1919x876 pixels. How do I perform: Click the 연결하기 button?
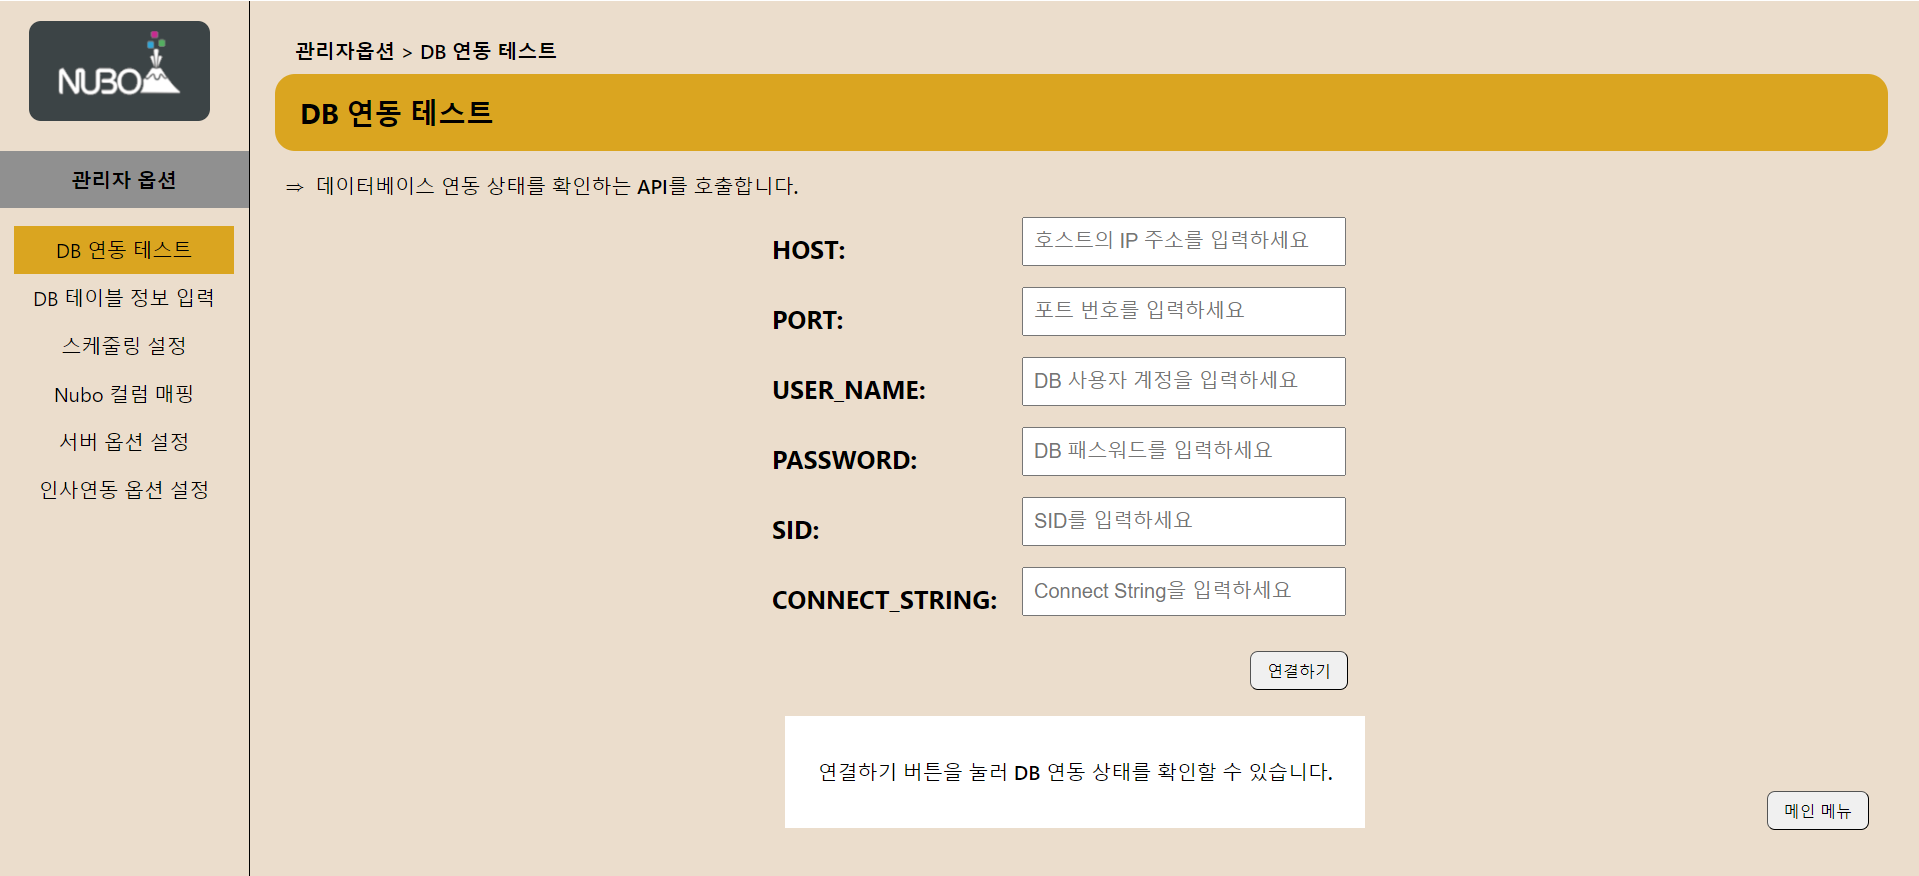click(1298, 671)
